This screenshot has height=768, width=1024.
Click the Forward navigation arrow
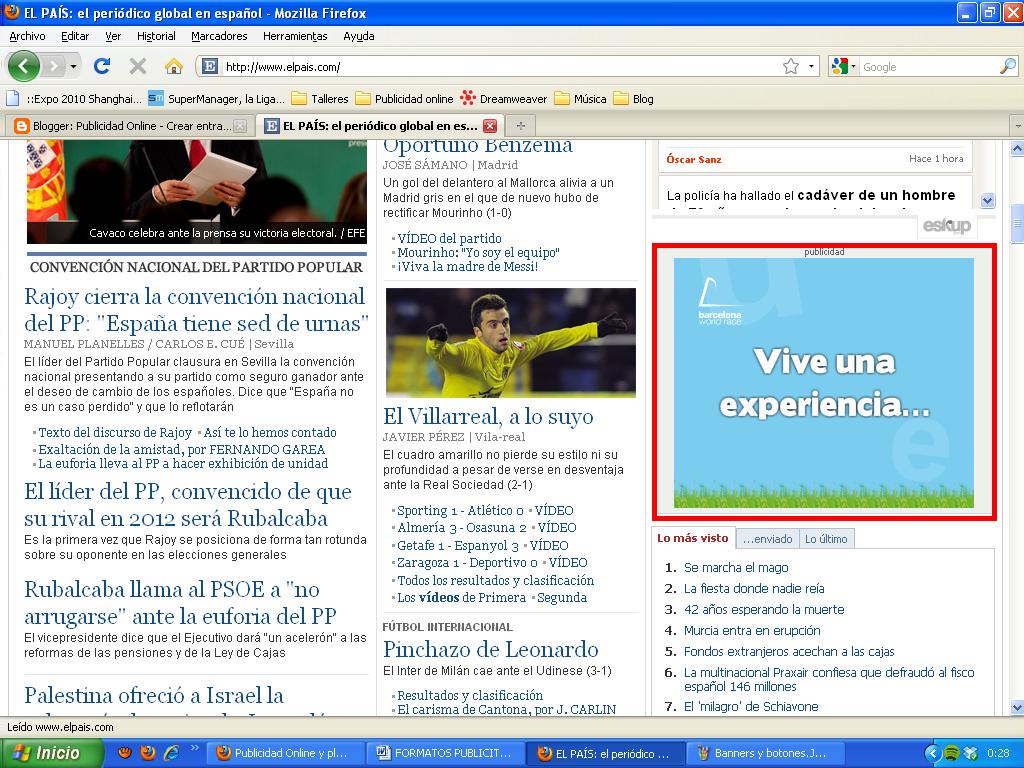point(54,66)
